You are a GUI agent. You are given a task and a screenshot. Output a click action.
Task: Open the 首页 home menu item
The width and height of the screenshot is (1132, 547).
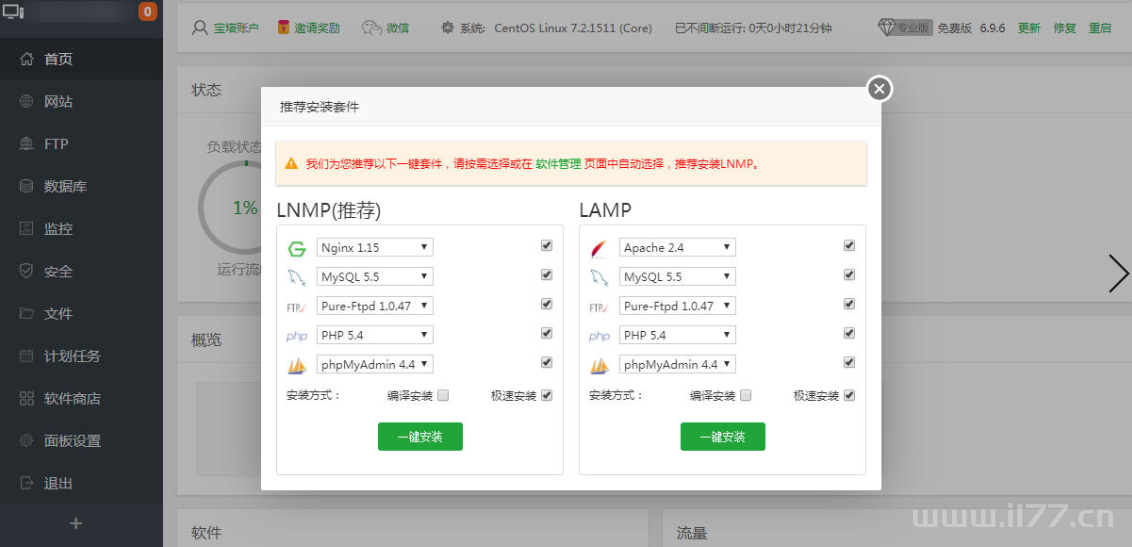81,59
